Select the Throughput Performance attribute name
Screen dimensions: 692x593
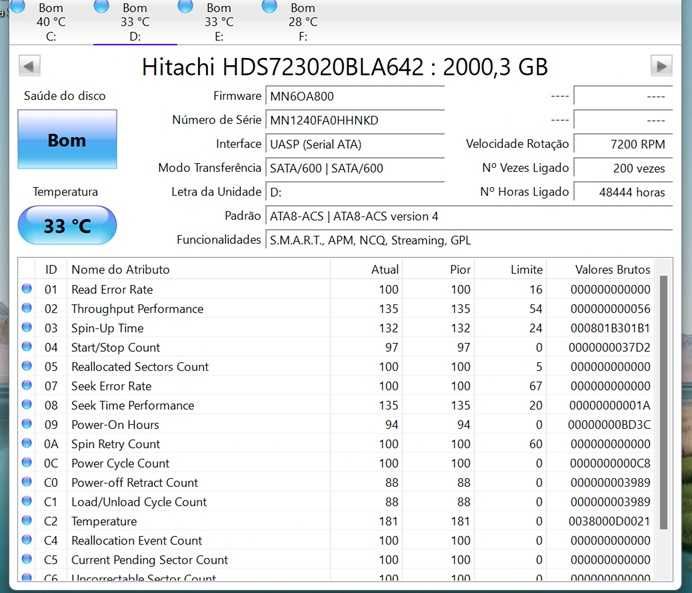coord(137,309)
